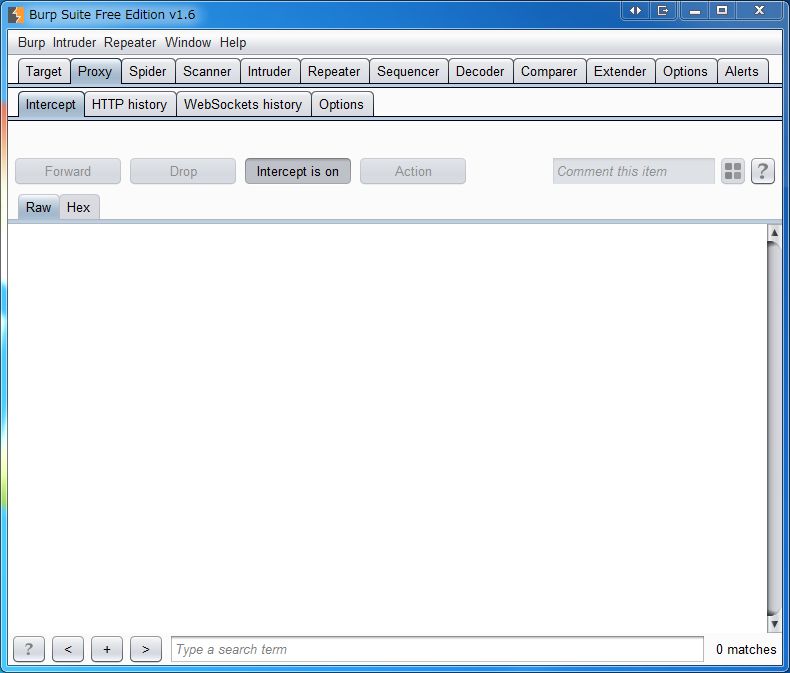Viewport: 790px width, 673px height.
Task: Open the Repeater tab
Action: tap(334, 72)
